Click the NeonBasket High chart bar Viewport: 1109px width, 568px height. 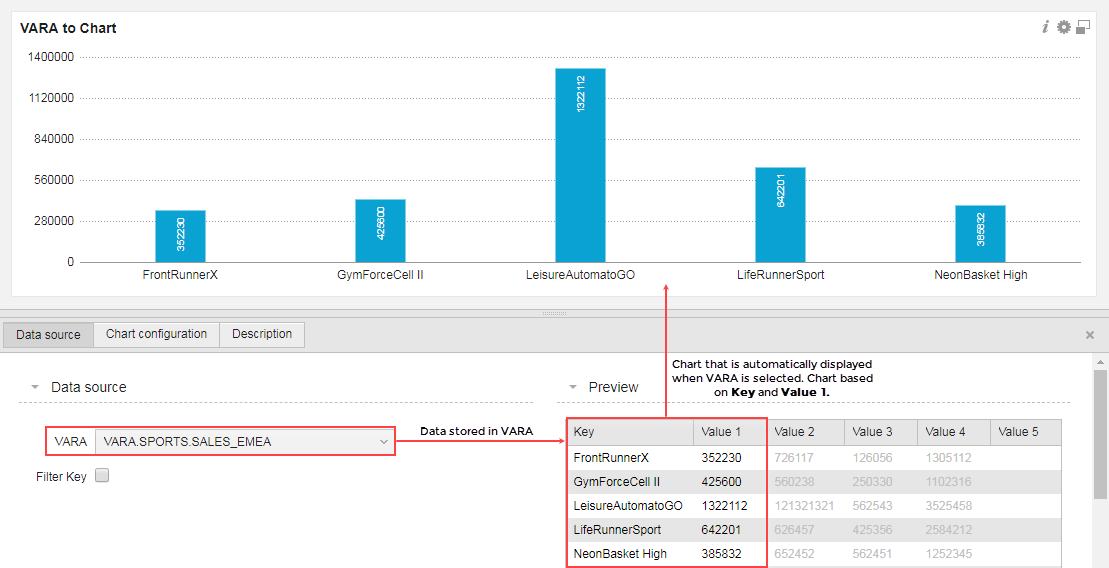[x=980, y=234]
